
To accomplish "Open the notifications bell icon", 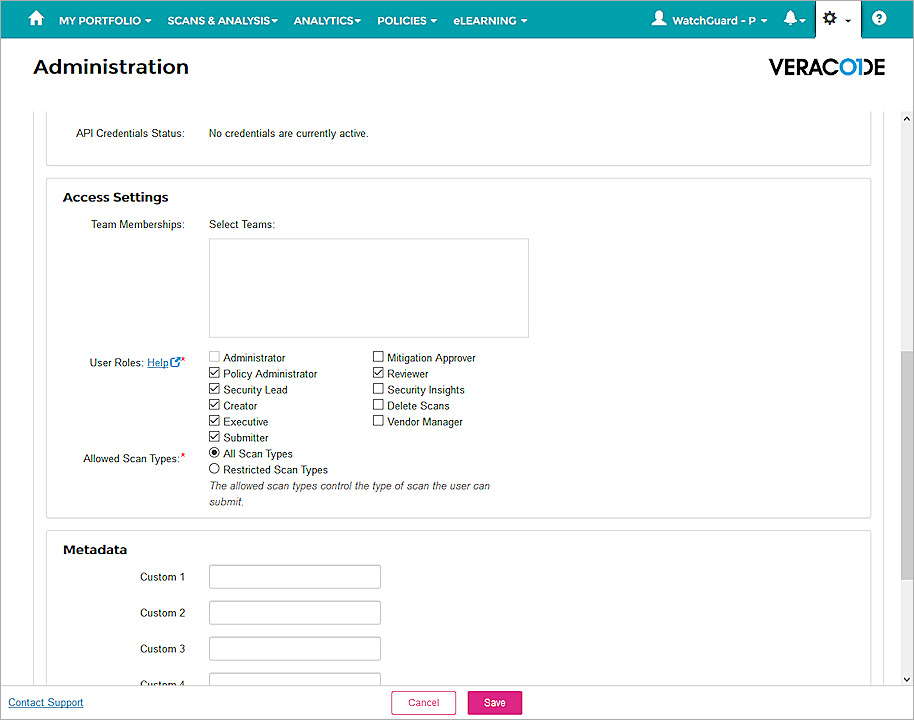I will 790,19.
